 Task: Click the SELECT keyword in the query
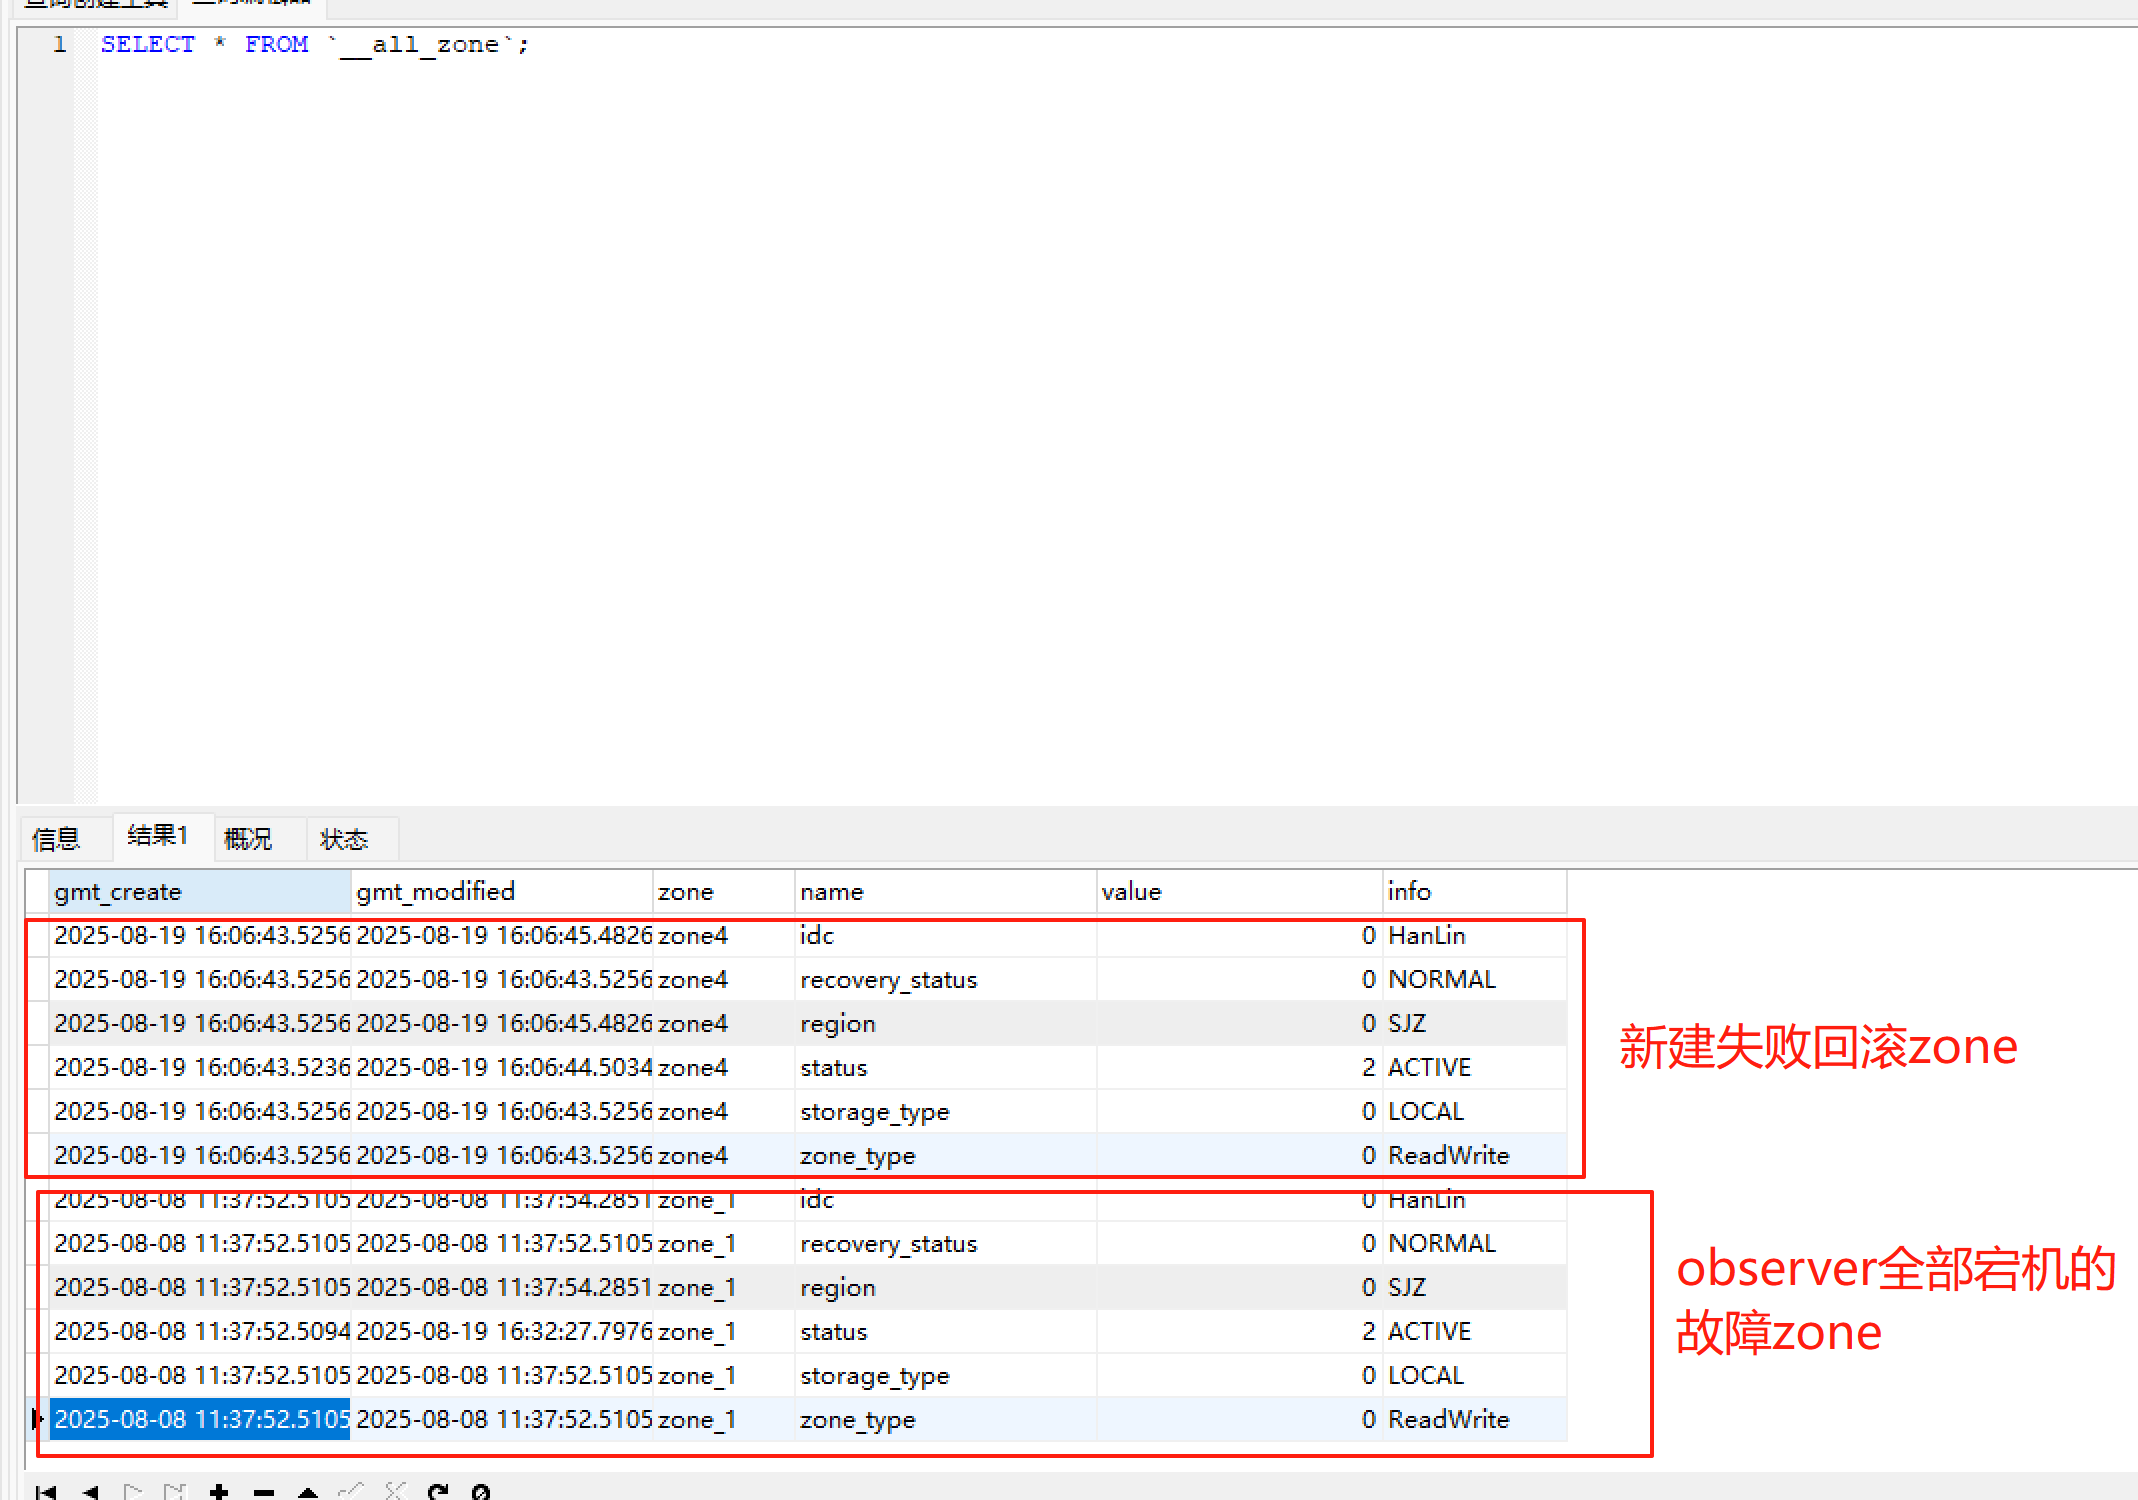click(148, 44)
